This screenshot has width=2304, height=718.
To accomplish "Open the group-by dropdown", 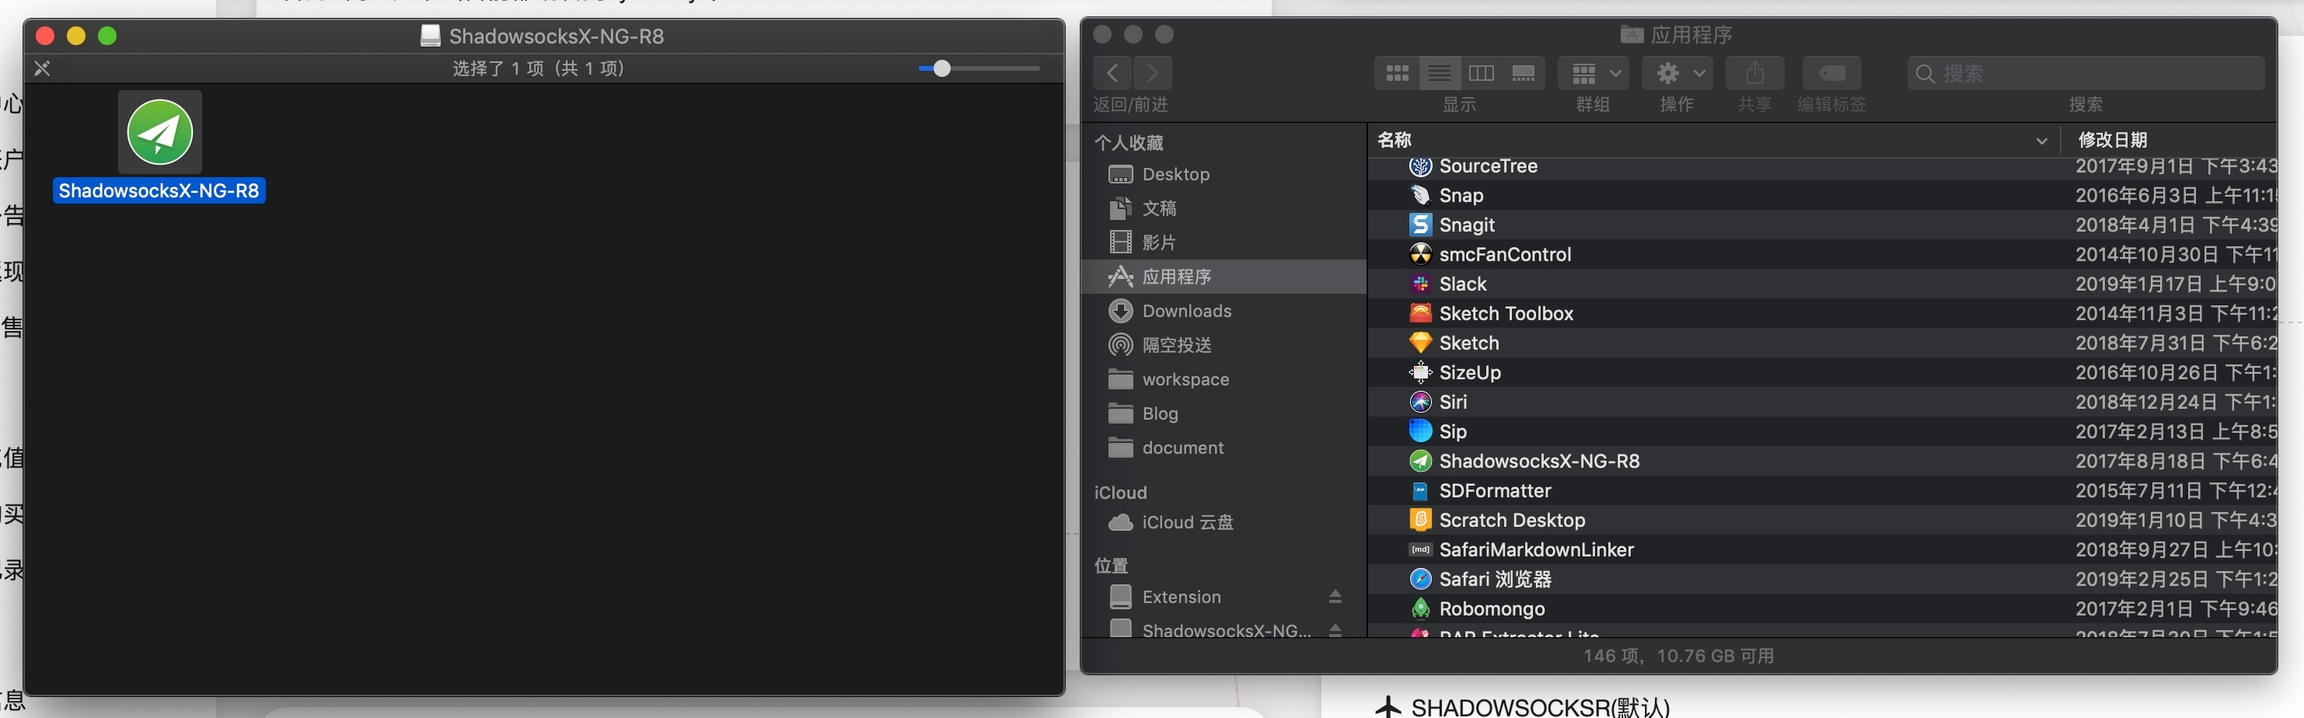I will click(x=1594, y=73).
